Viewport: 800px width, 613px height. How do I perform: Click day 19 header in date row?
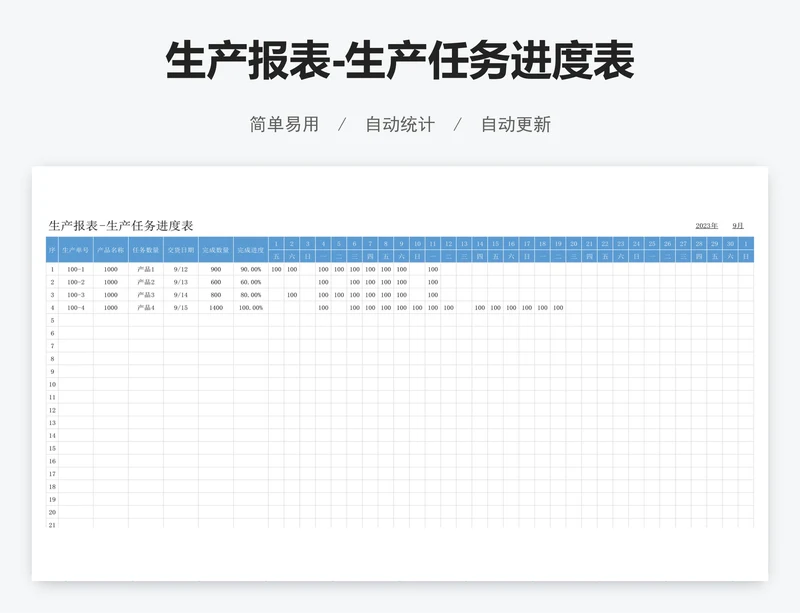pos(558,243)
